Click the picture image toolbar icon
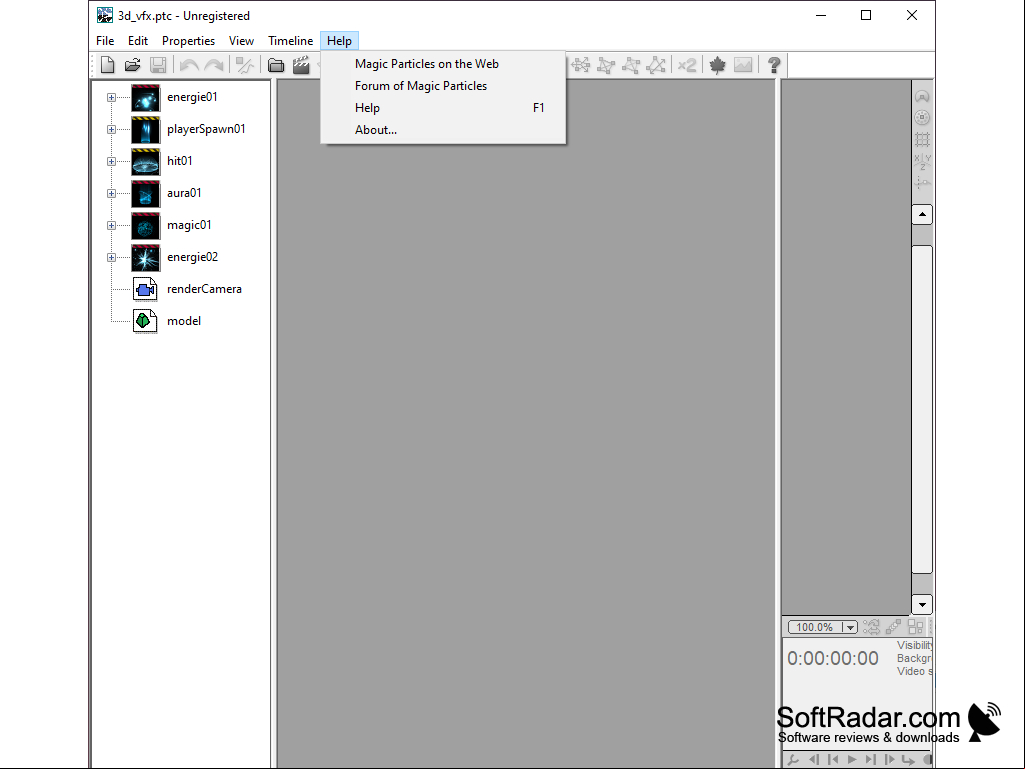The height and width of the screenshot is (769, 1025). tap(743, 65)
